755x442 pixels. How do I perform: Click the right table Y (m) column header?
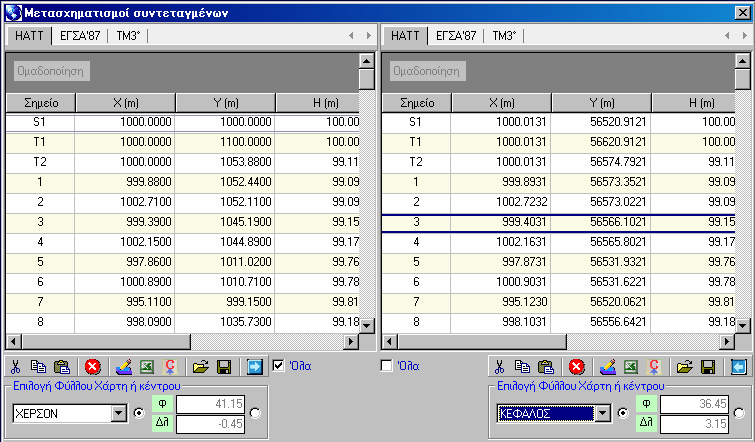[601, 103]
